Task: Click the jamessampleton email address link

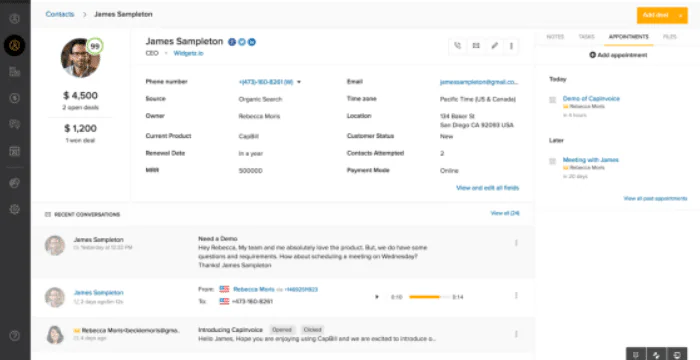Action: (x=479, y=82)
